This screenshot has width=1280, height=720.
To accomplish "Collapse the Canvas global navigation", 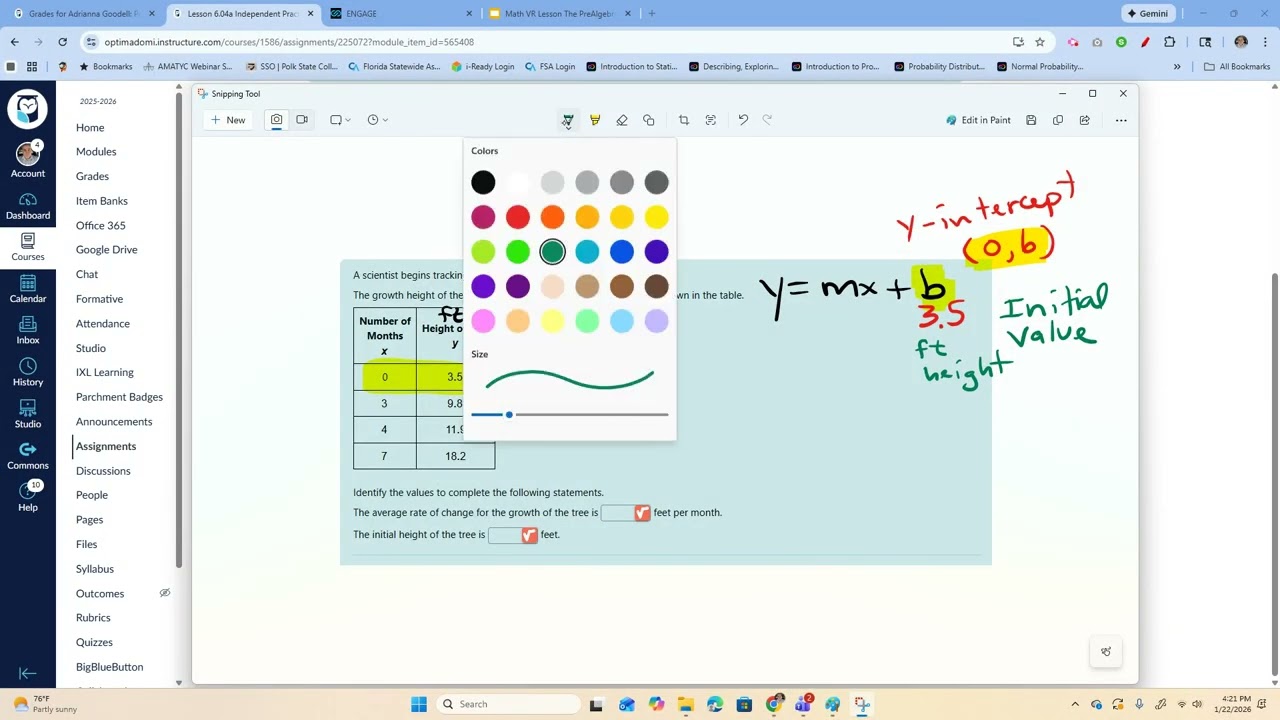I will pyautogui.click(x=28, y=674).
